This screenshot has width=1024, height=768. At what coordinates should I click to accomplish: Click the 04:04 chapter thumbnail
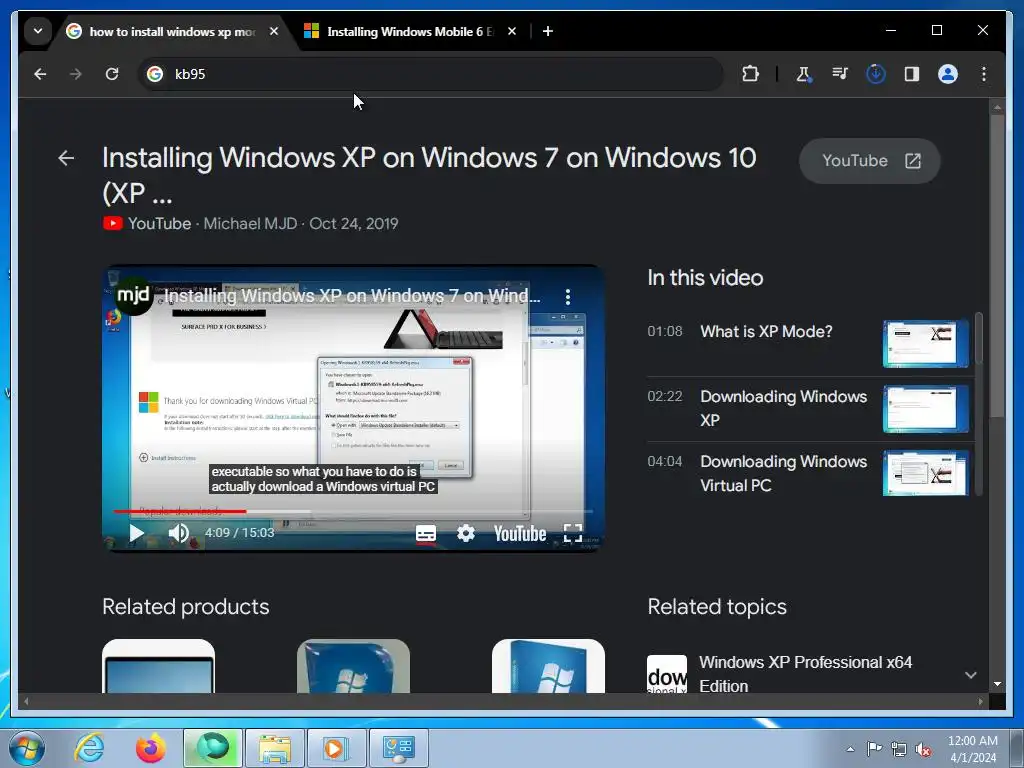[x=925, y=473]
